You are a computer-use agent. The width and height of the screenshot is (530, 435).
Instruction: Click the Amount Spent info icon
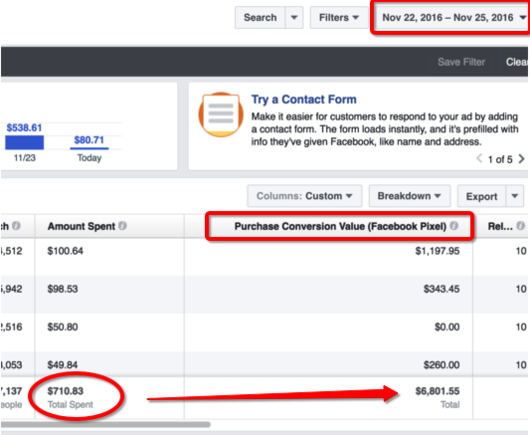tap(123, 226)
